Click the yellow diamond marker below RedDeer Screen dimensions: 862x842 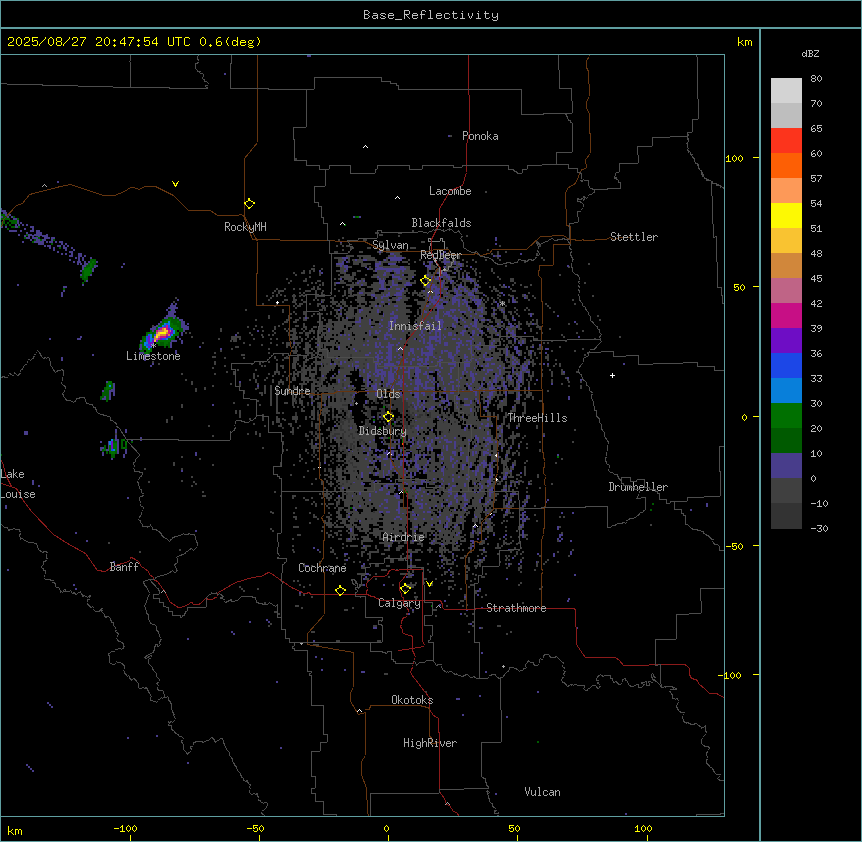(x=426, y=281)
